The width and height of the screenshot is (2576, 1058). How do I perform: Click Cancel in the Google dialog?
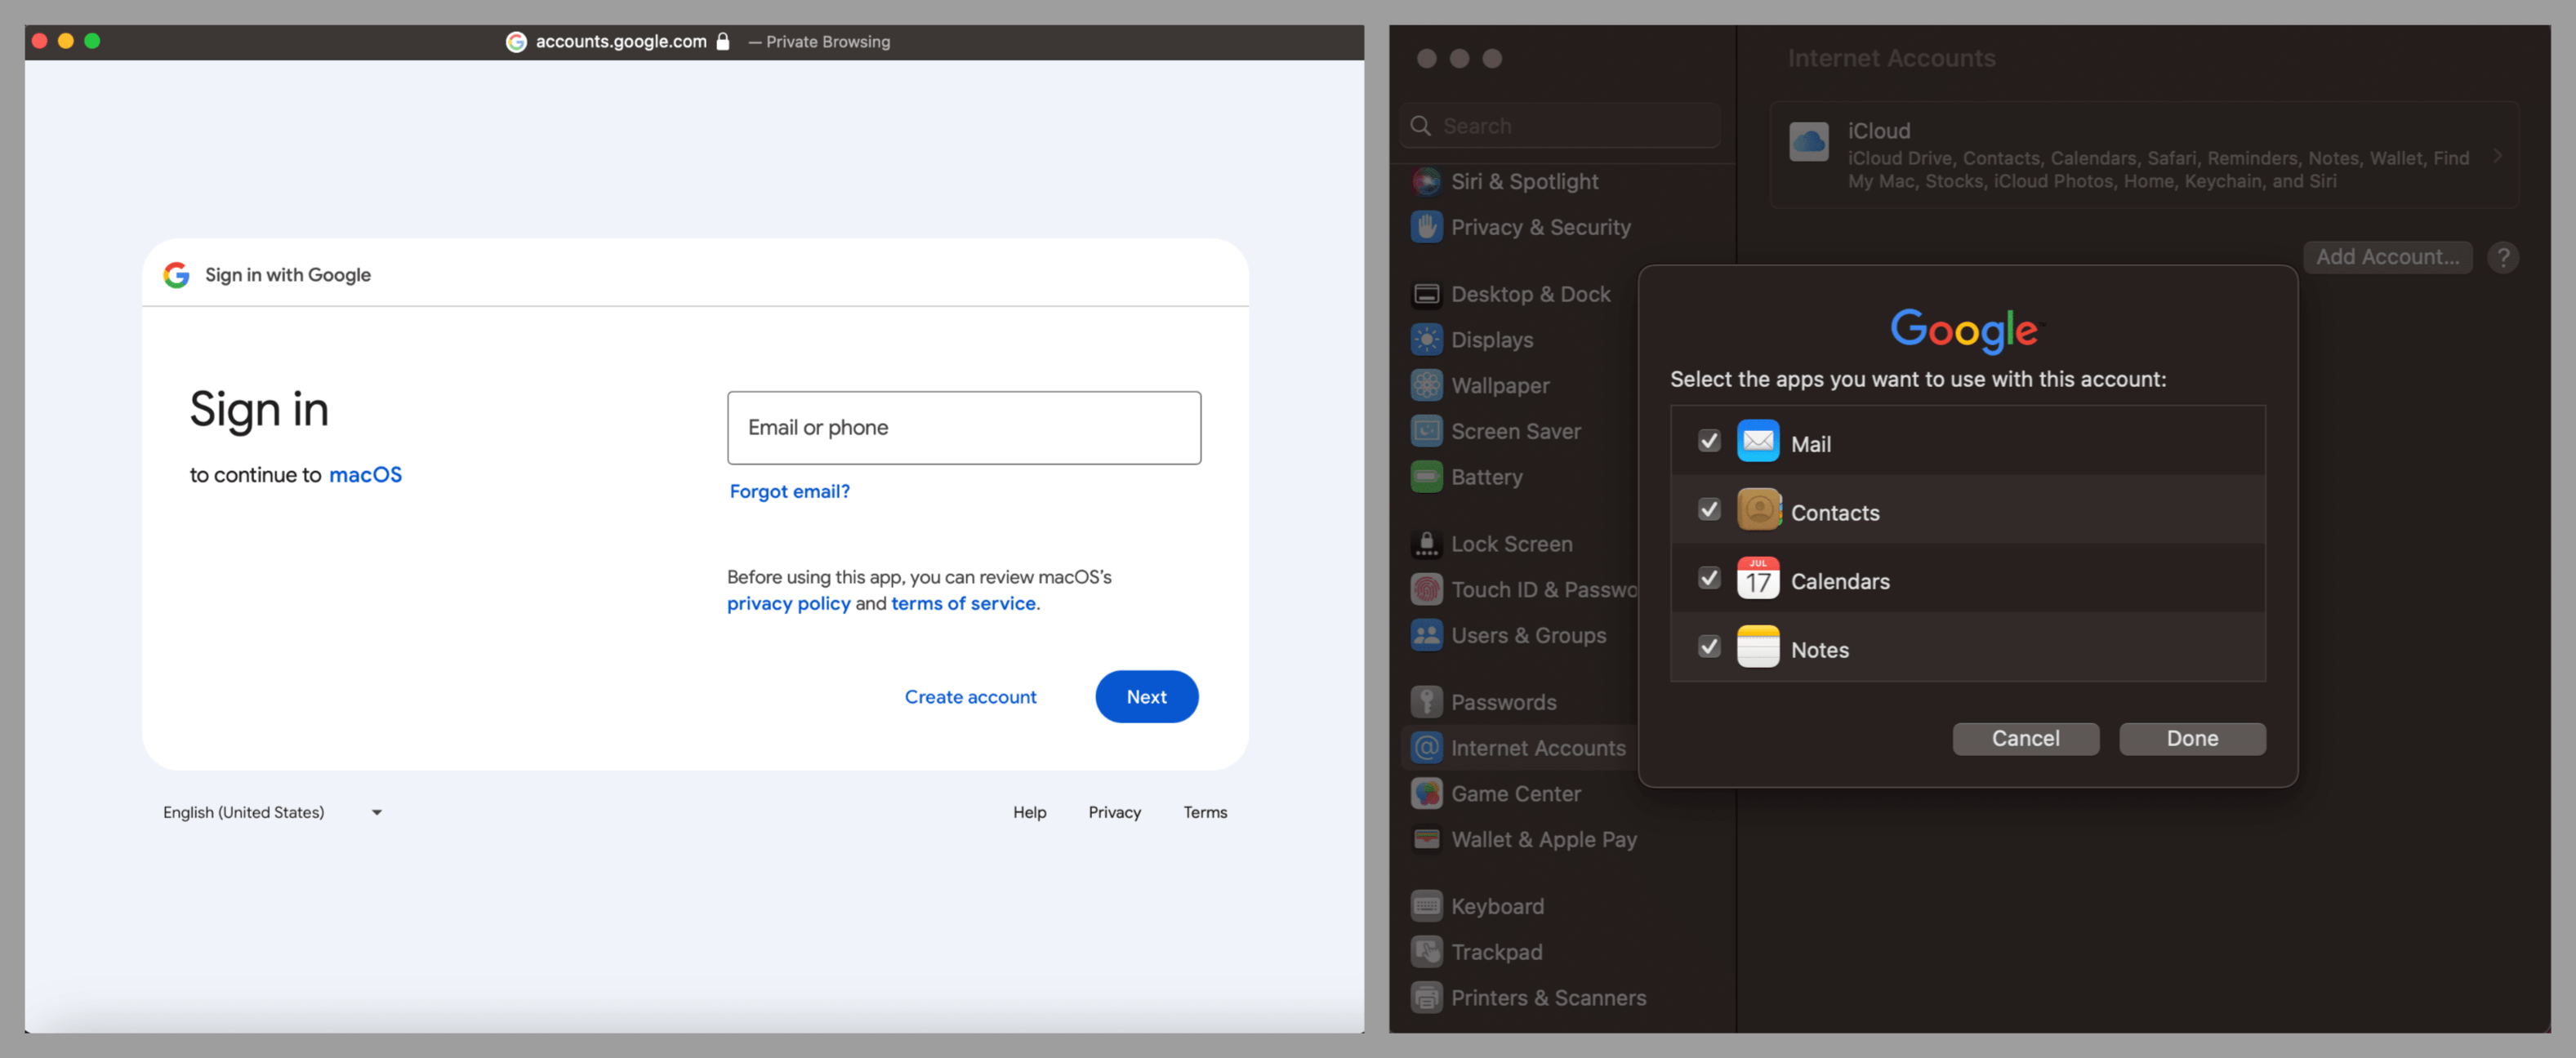click(x=2025, y=738)
